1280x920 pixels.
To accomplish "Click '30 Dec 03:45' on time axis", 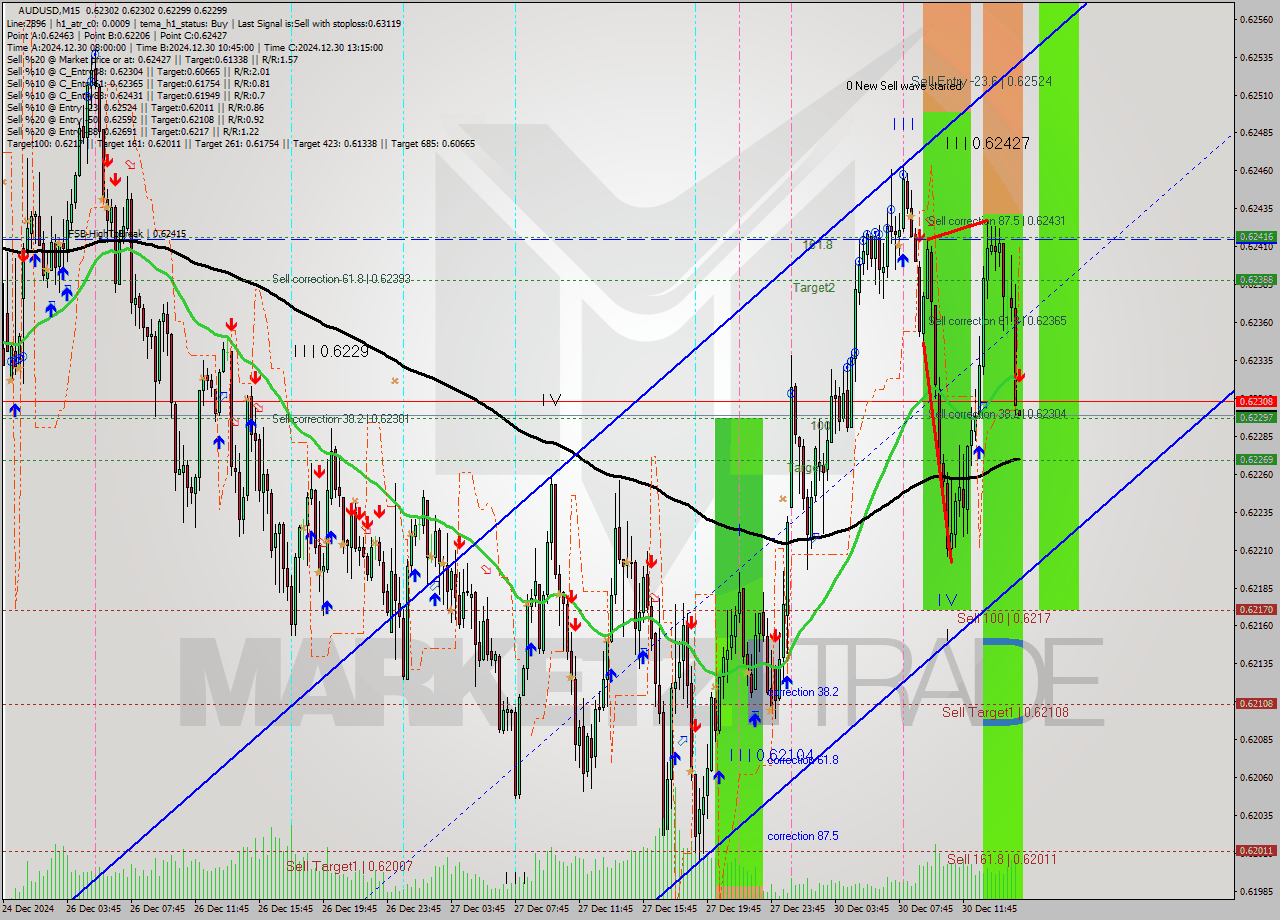I will 862,909.
